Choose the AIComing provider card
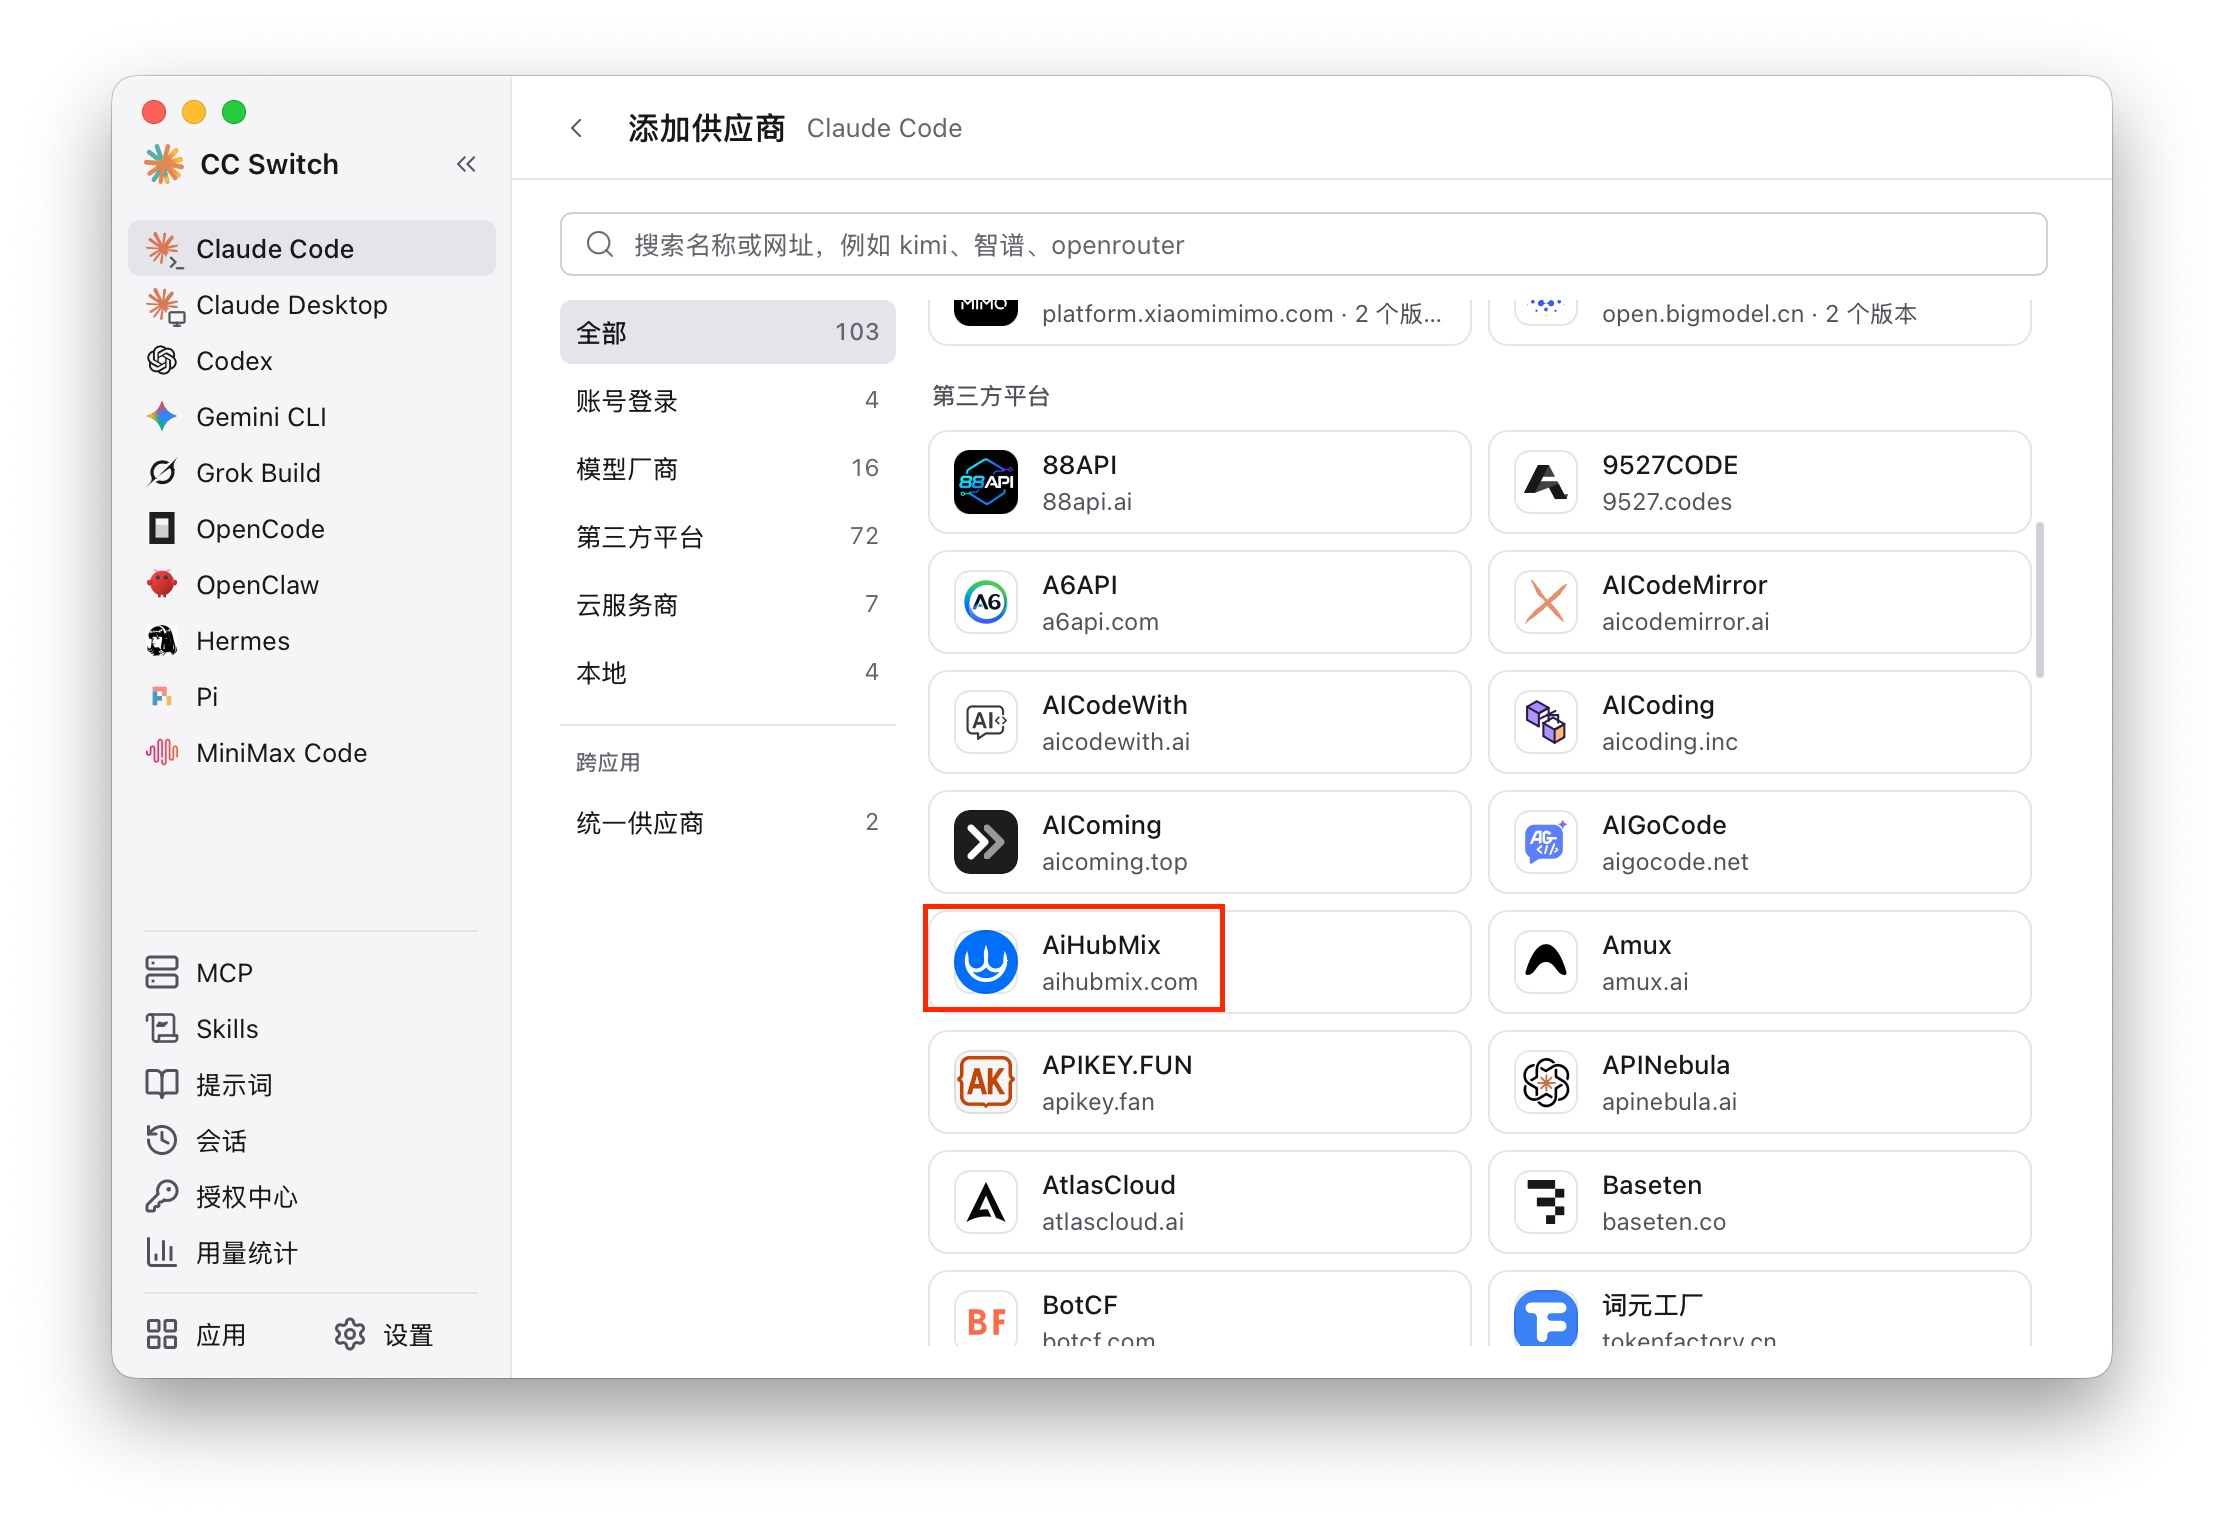This screenshot has width=2224, height=1526. point(1199,842)
